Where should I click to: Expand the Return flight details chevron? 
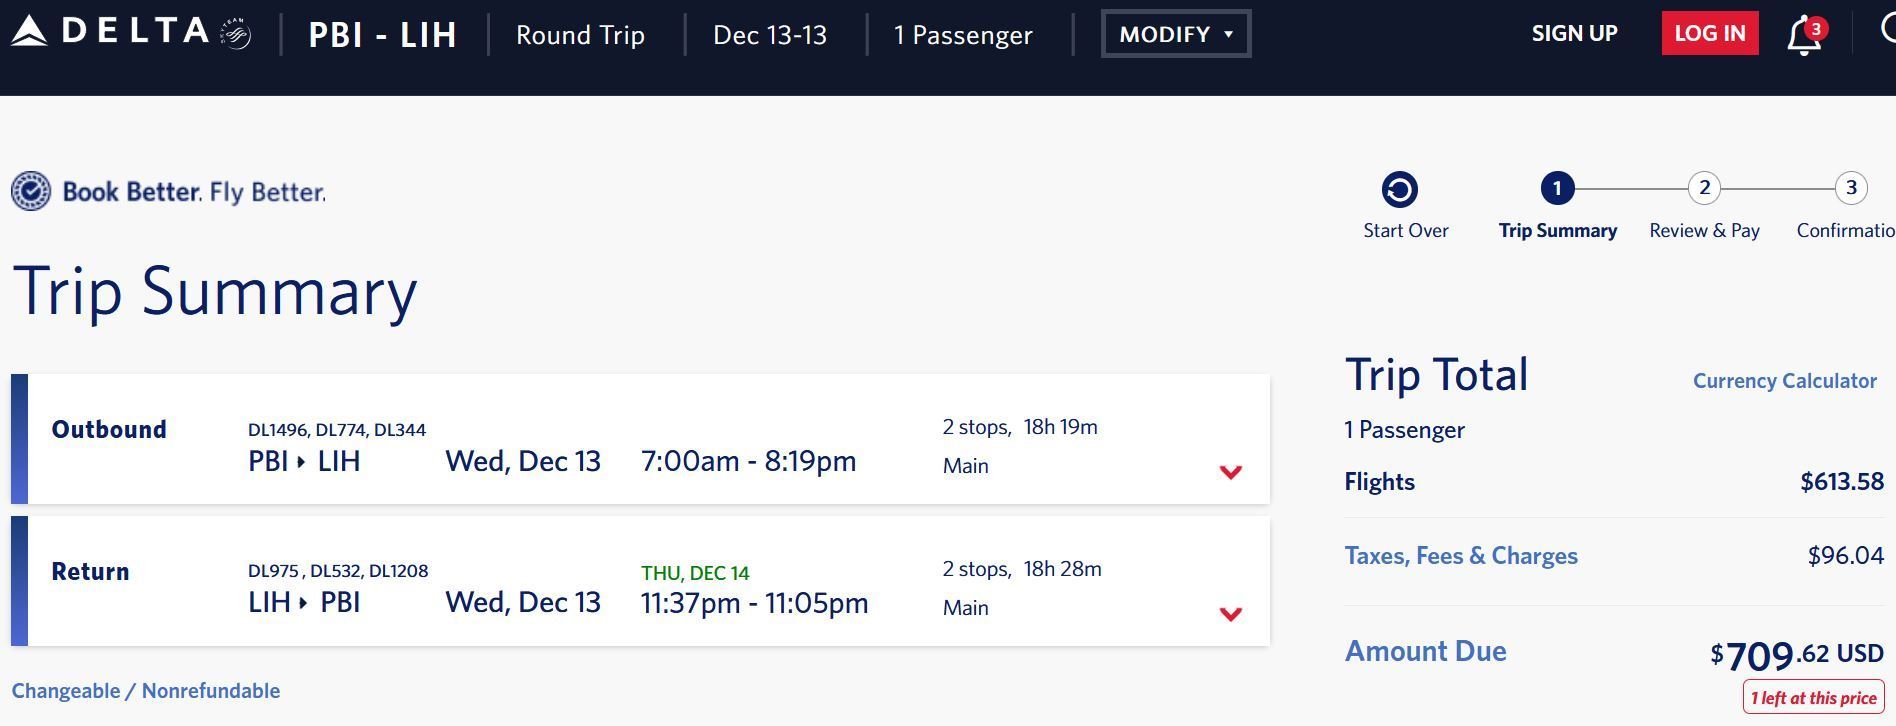pos(1231,613)
